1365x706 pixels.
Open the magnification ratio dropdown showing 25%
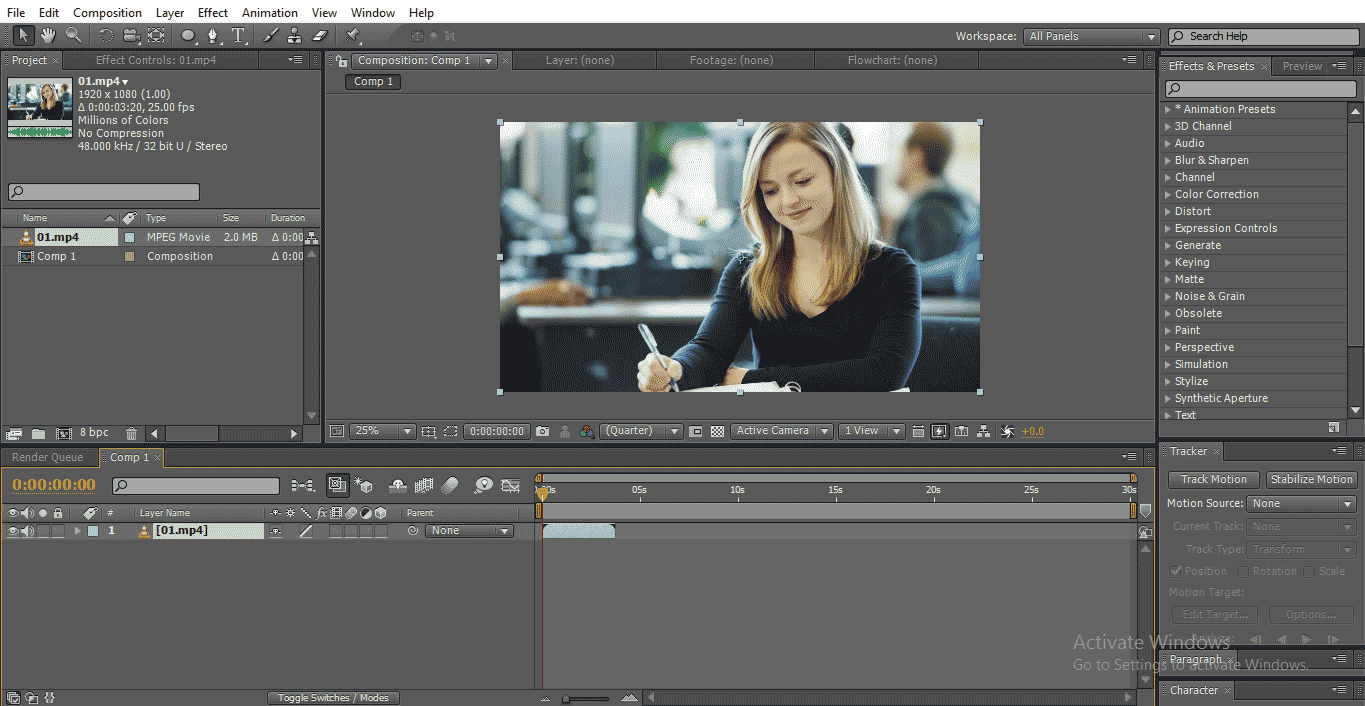coord(404,430)
